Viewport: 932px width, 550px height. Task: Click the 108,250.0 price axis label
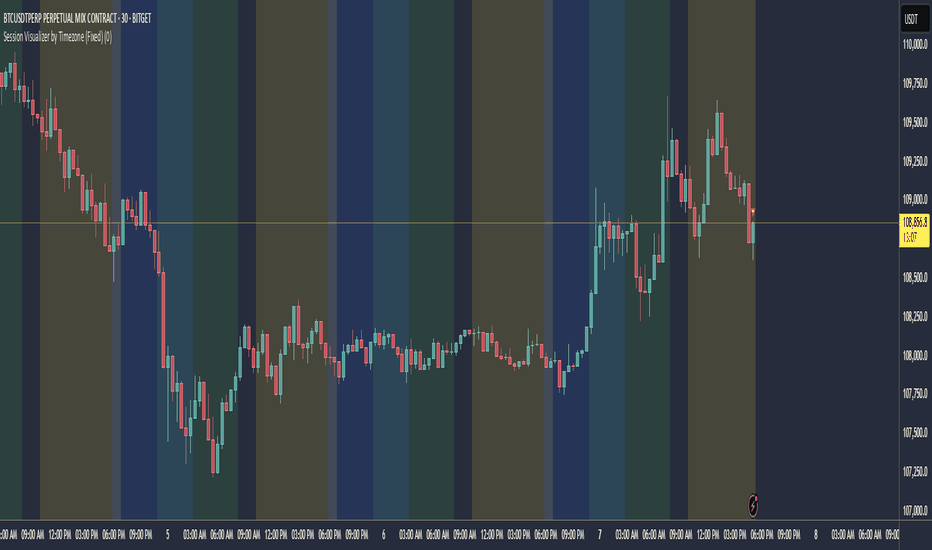(915, 316)
